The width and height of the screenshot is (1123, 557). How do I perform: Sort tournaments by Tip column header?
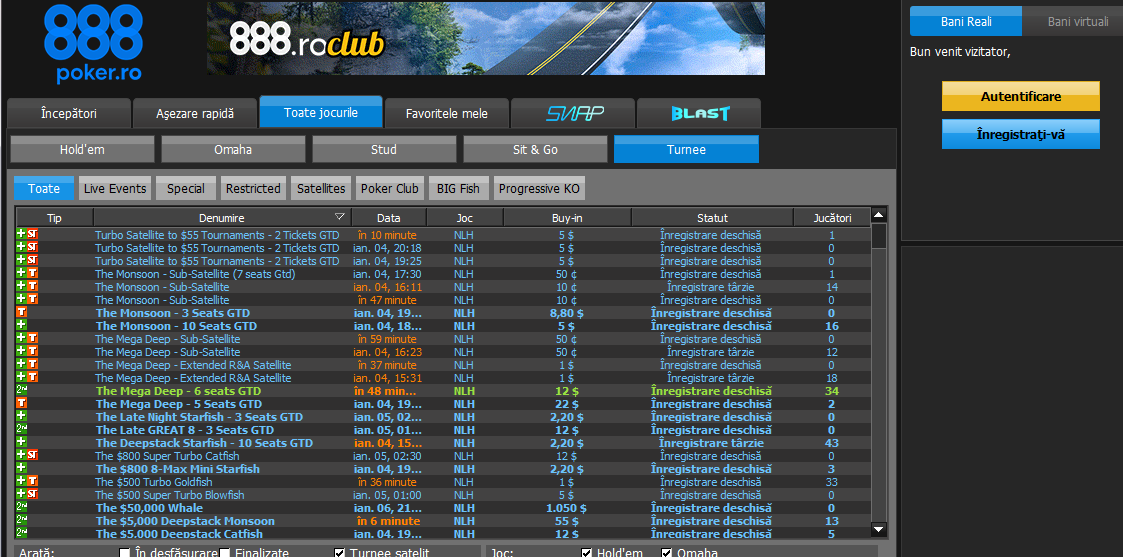point(54,218)
